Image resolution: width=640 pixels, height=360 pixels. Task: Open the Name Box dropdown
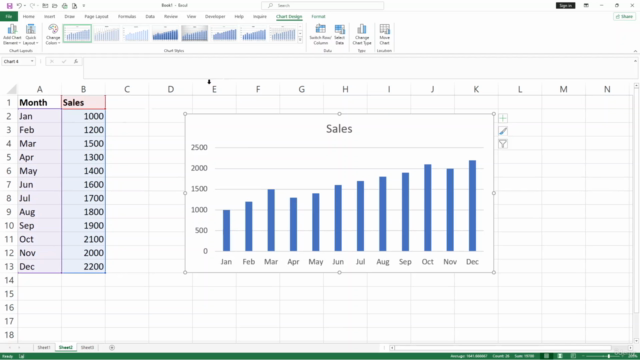pyautogui.click(x=32, y=61)
